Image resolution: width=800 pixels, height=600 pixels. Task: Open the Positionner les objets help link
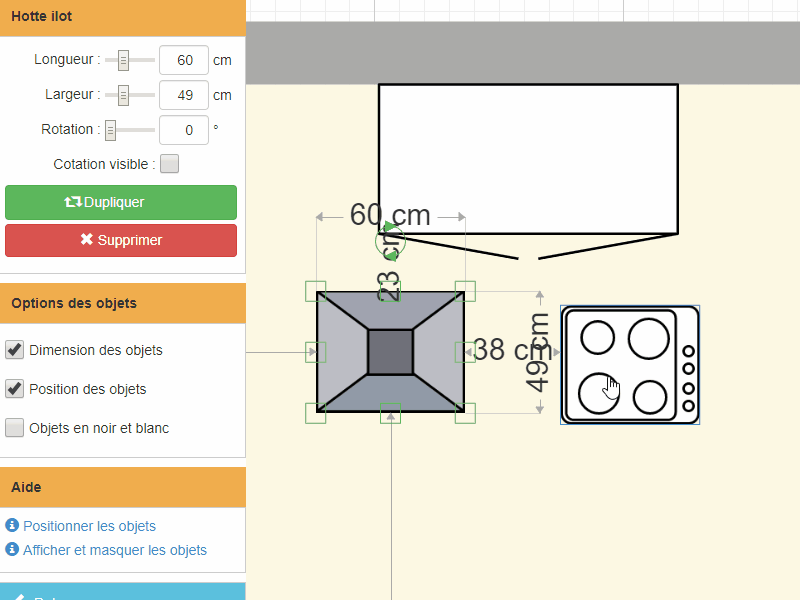89,526
